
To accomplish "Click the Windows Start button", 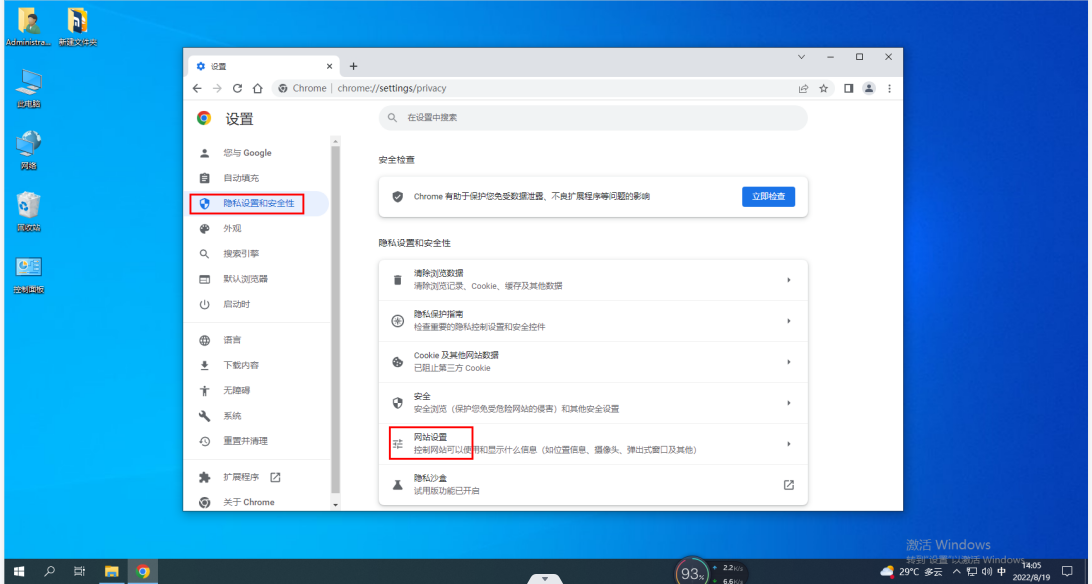I will click(20, 571).
